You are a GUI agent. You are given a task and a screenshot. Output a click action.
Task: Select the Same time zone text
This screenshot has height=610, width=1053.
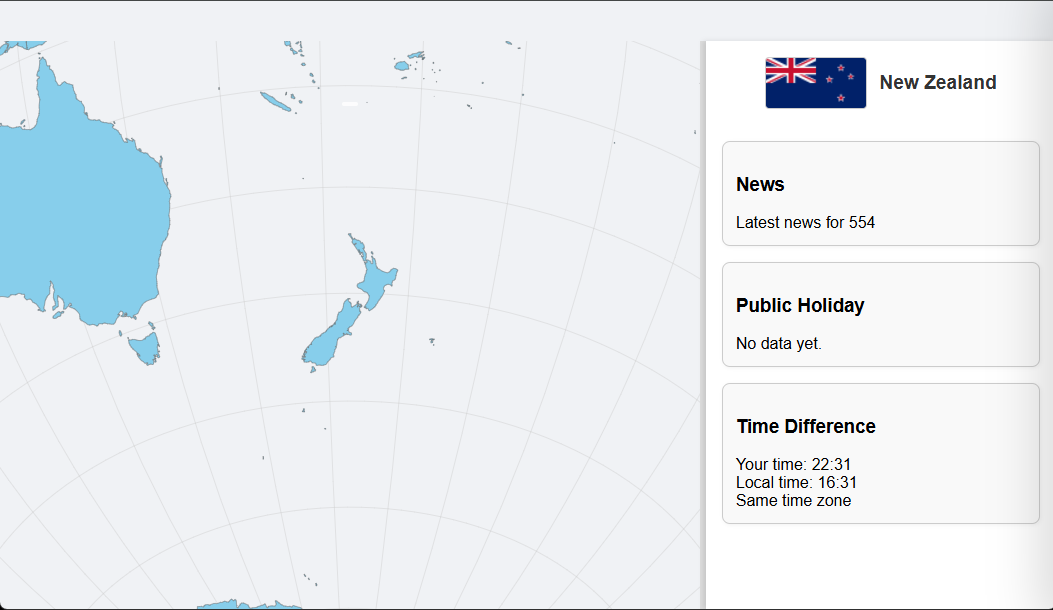(793, 500)
